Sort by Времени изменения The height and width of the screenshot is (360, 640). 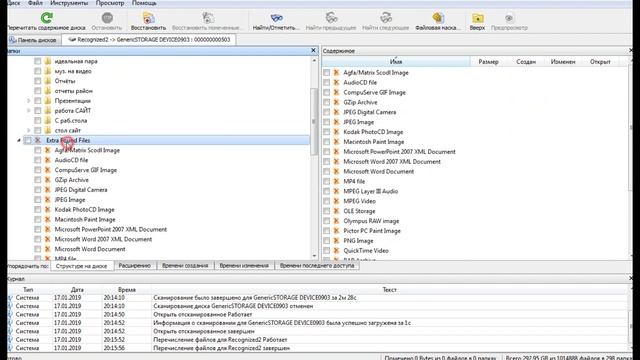(x=244, y=265)
